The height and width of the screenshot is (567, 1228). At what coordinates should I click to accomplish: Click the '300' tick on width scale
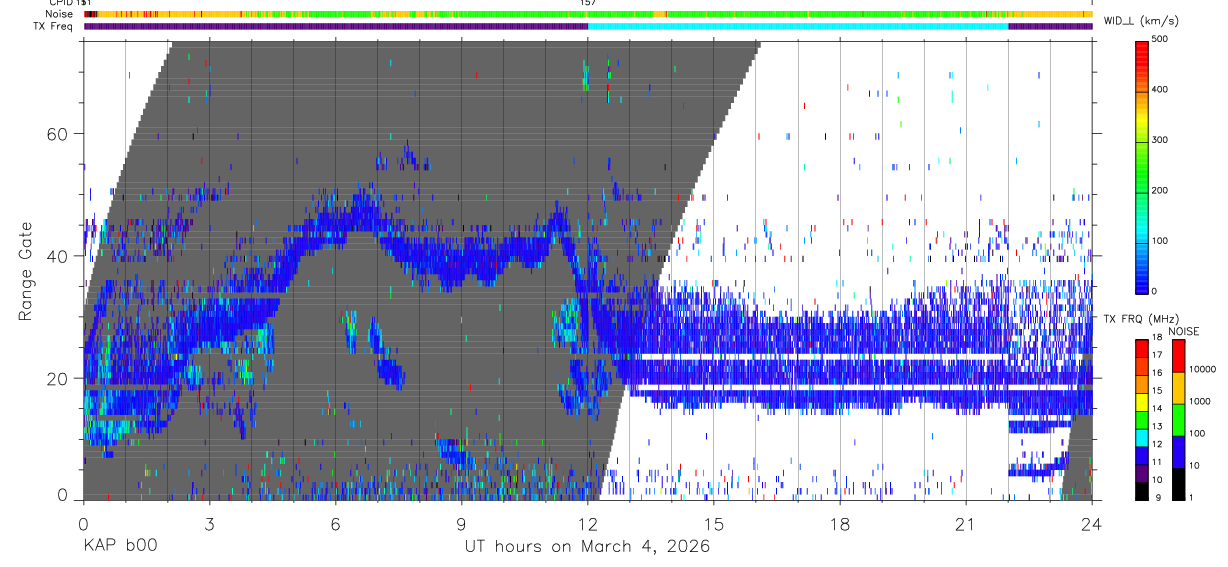coord(1160,140)
